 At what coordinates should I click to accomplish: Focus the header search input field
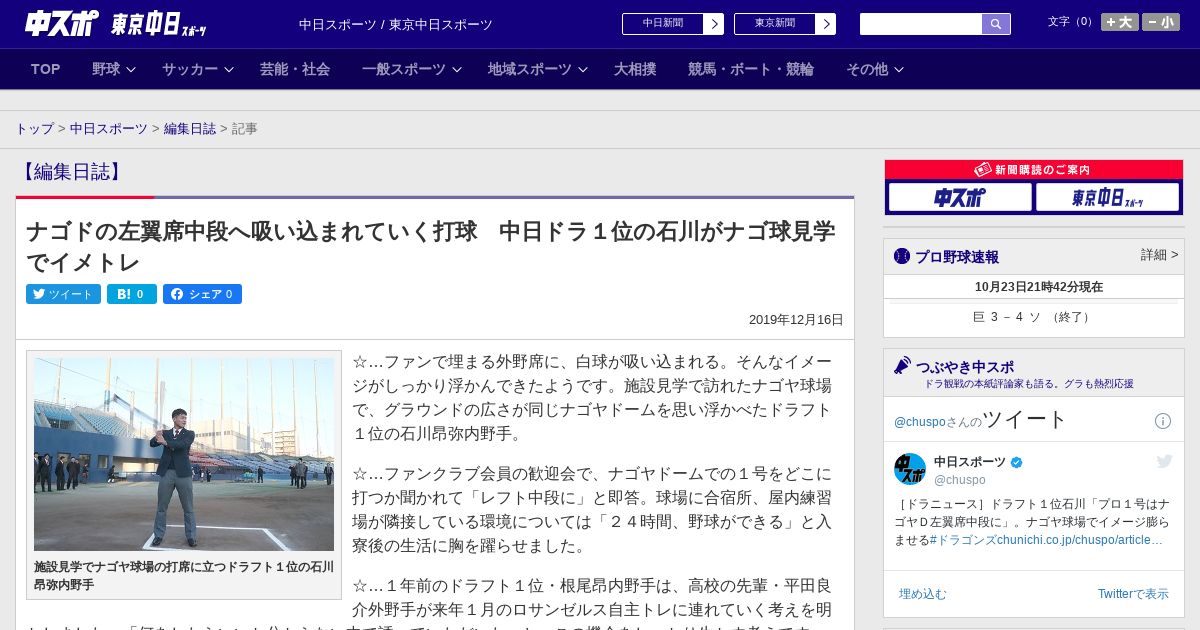921,24
